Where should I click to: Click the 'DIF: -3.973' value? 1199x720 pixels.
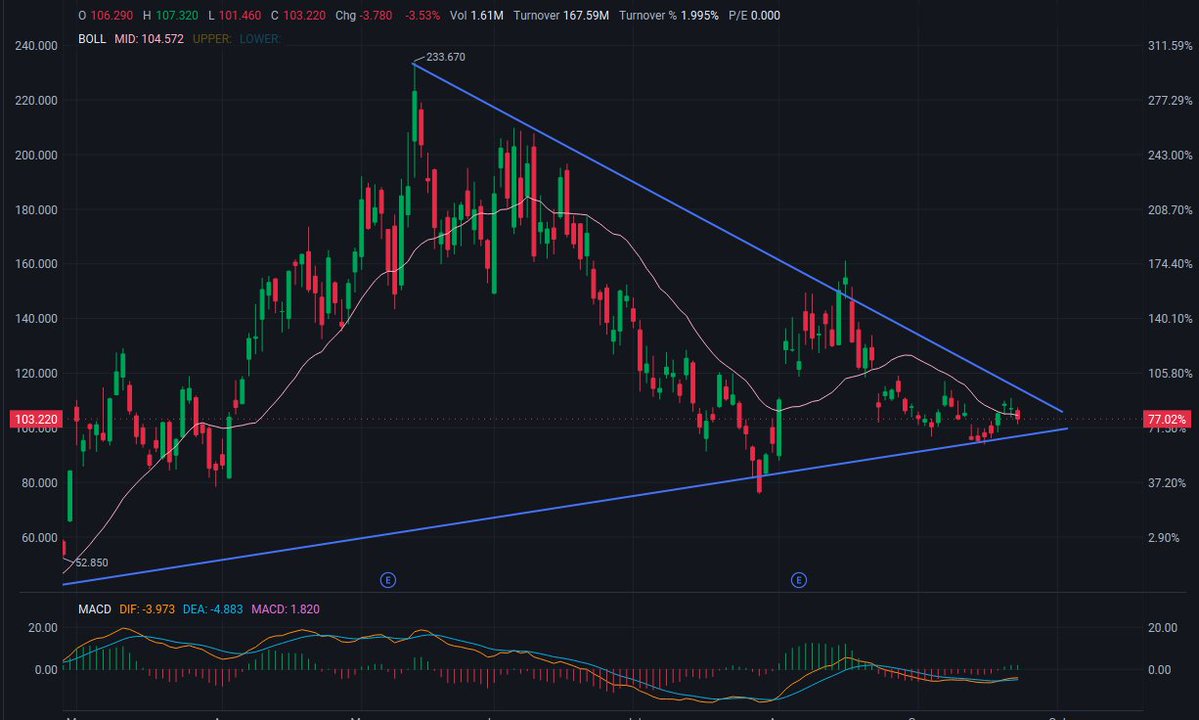[x=147, y=609]
